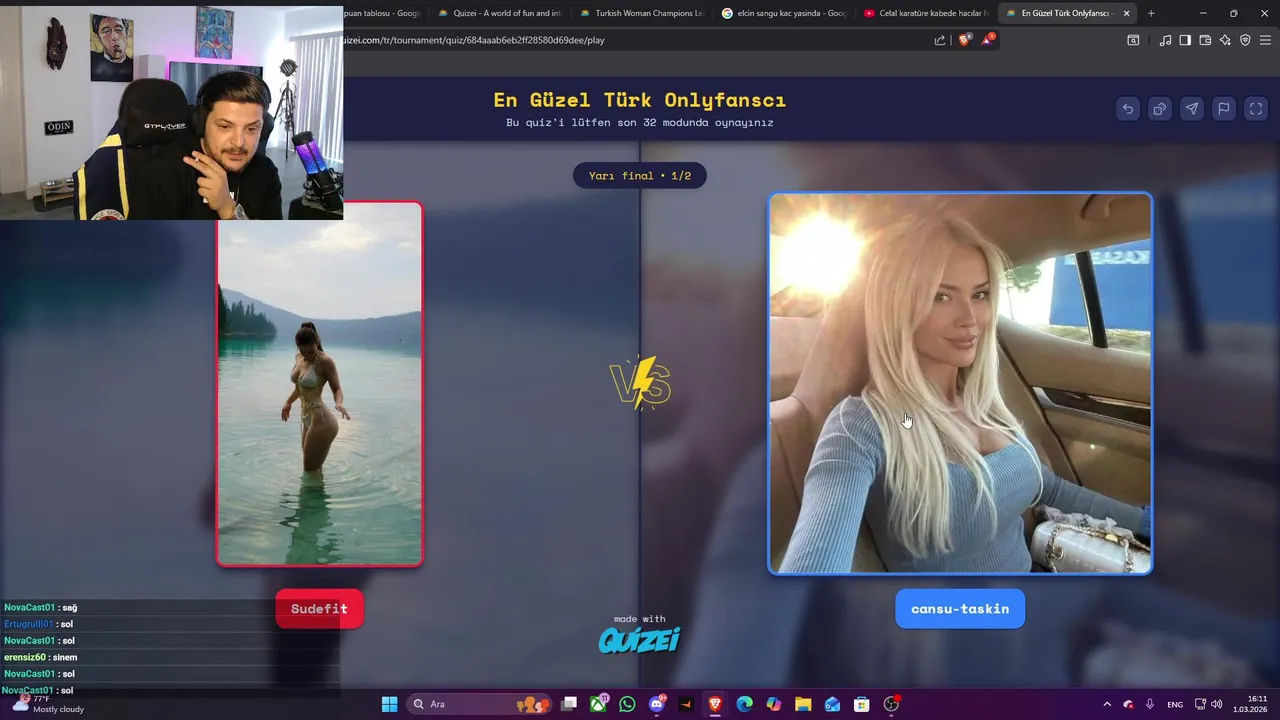Click chat message erensiz60 : sinem
Image resolution: width=1280 pixels, height=720 pixels.
click(x=41, y=657)
